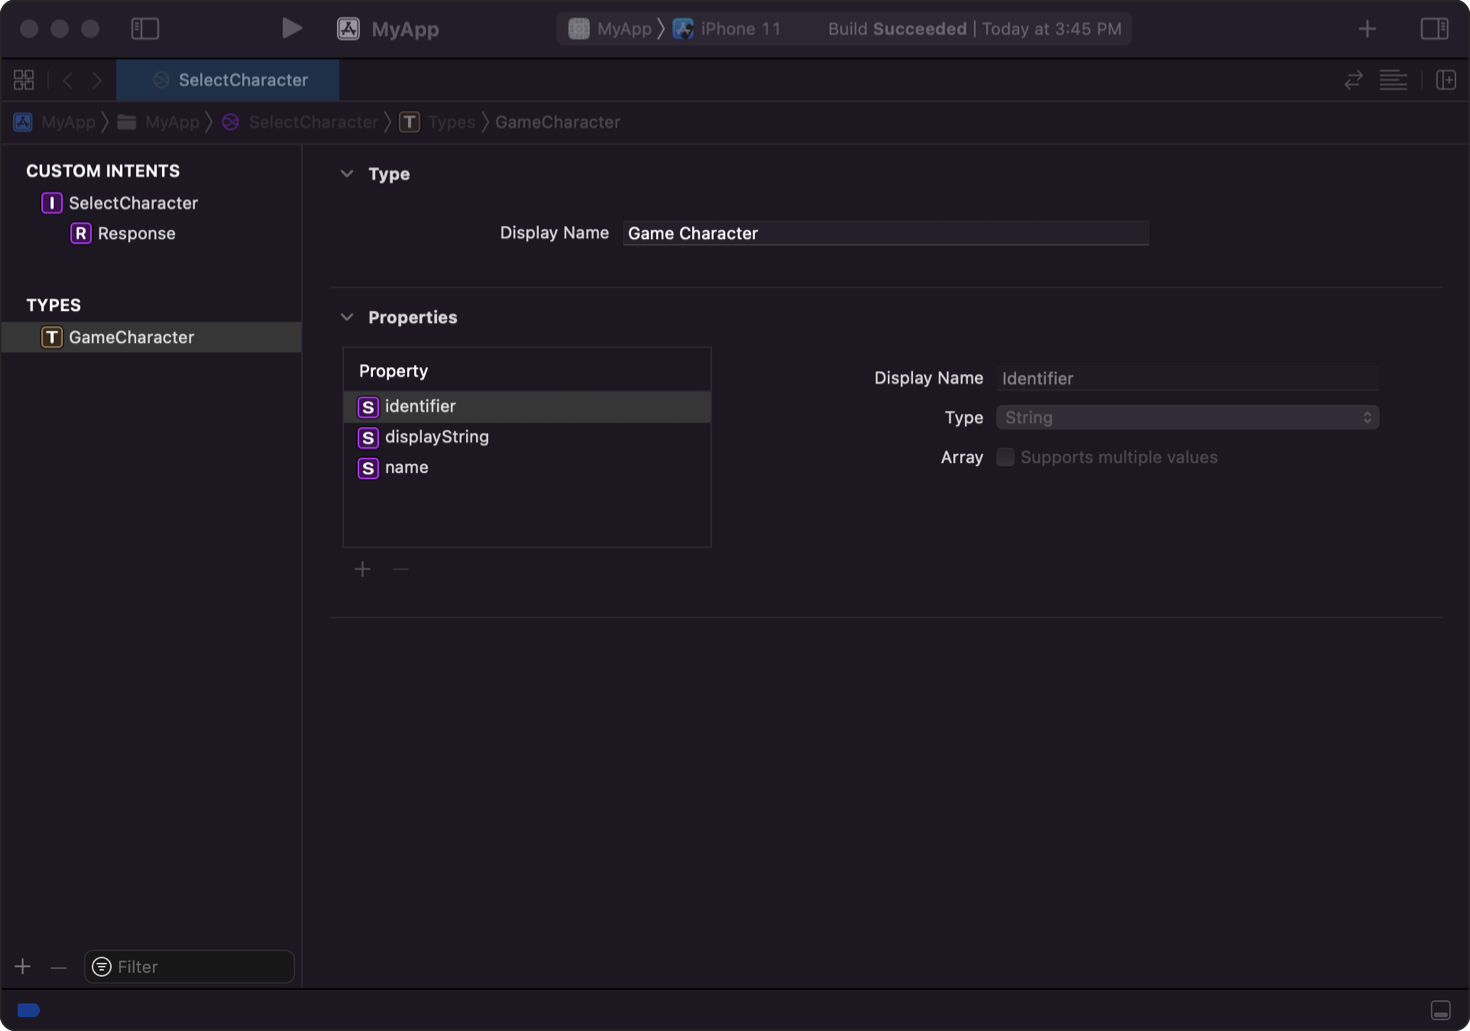This screenshot has width=1470, height=1031.
Task: Click the Response R icon
Action: (x=81, y=233)
